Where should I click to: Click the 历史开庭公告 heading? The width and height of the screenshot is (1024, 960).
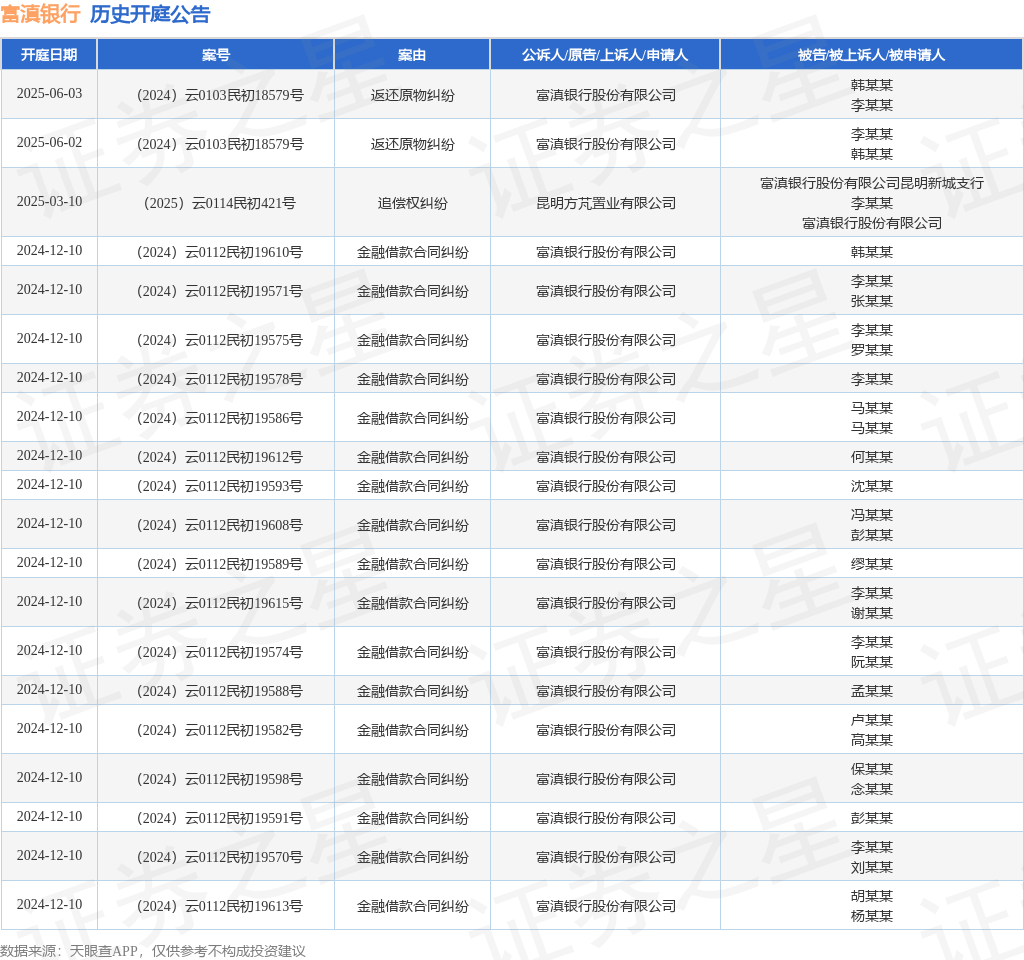pyautogui.click(x=150, y=14)
